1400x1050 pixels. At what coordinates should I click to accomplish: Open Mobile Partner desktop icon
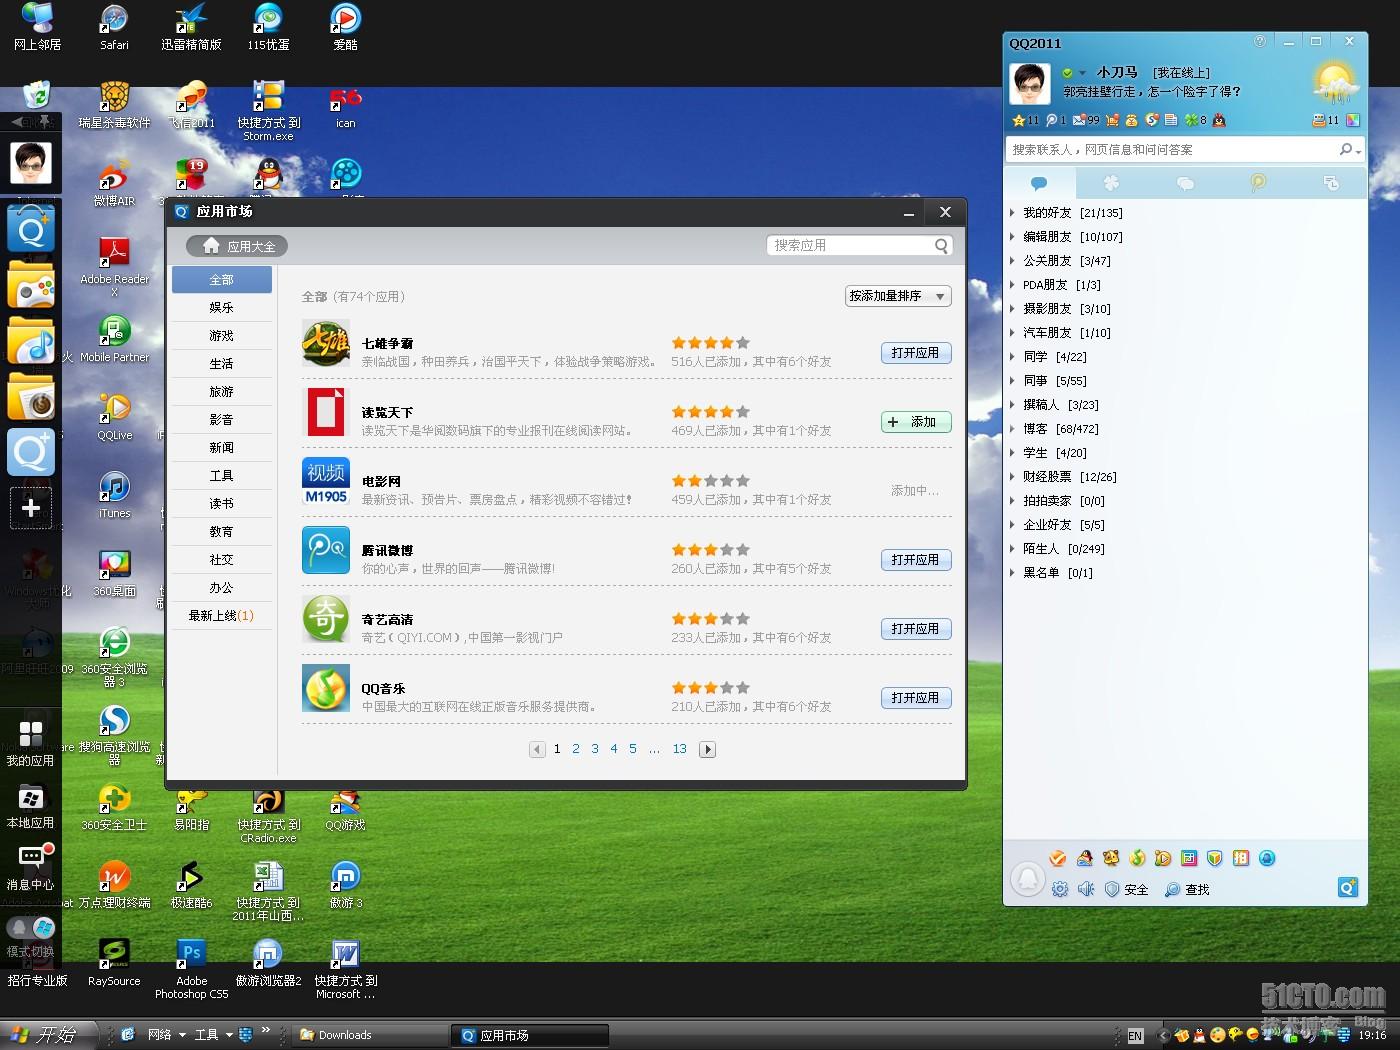[x=114, y=338]
